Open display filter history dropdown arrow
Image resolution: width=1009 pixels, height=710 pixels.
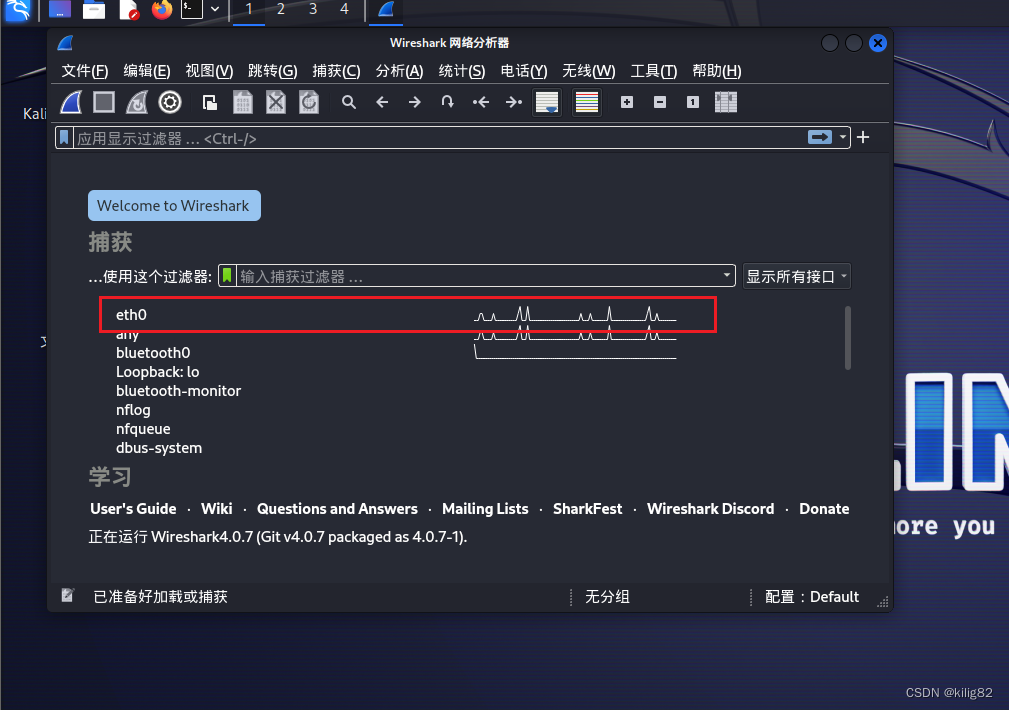842,137
